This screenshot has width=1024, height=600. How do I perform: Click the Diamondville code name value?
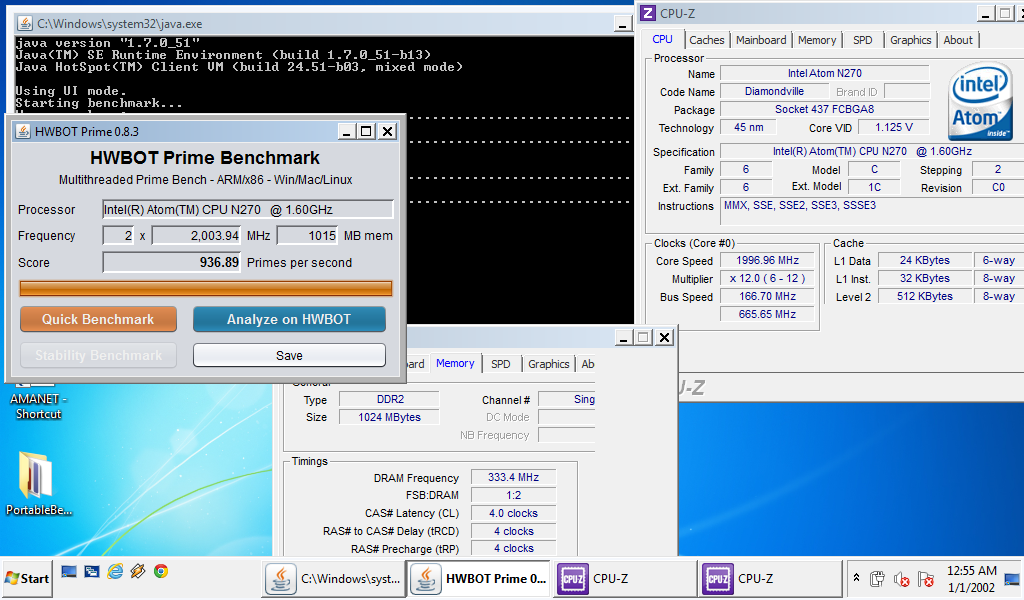point(775,91)
